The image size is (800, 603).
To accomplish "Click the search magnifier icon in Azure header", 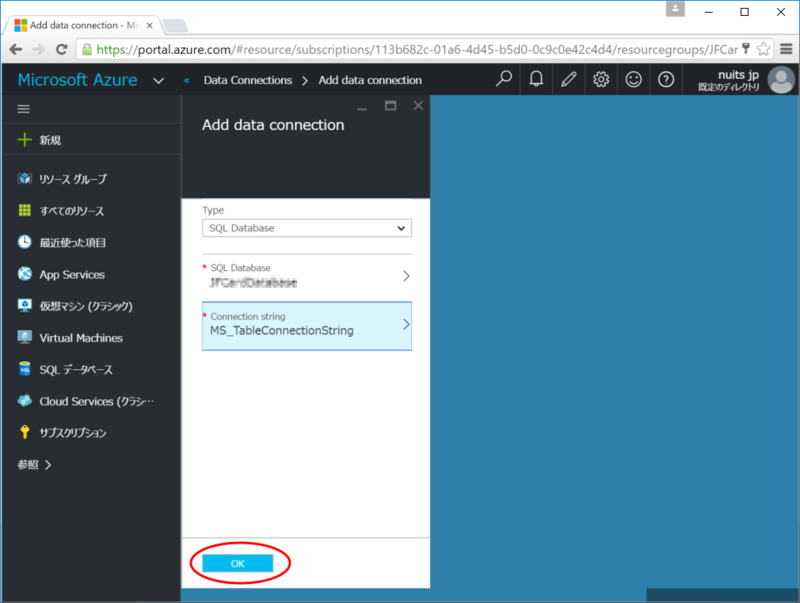I will [x=504, y=79].
